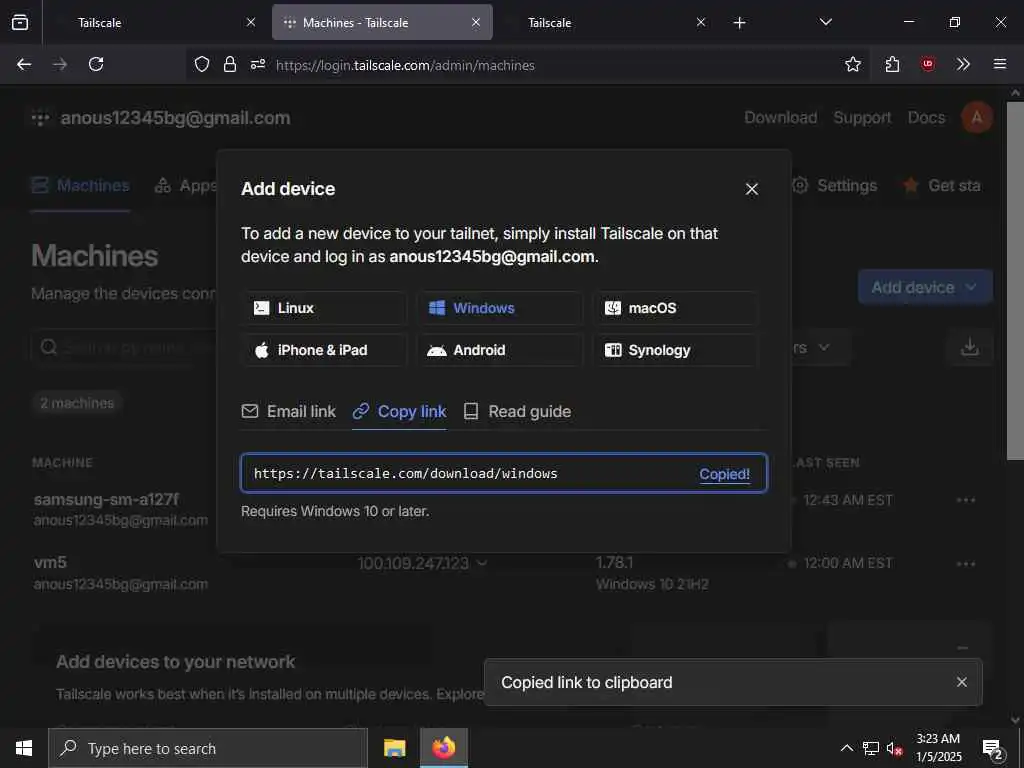Image resolution: width=1024 pixels, height=768 pixels.
Task: Click the address bar URL
Action: click(405, 65)
